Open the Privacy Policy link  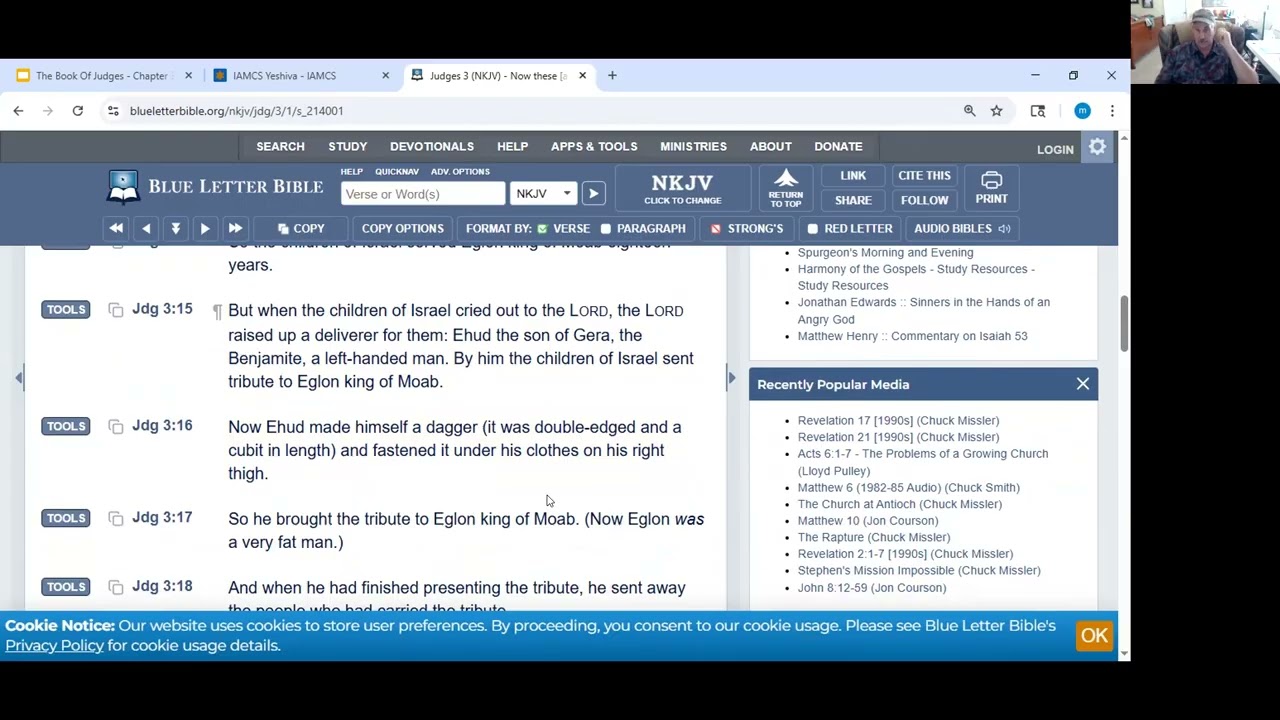click(x=54, y=645)
